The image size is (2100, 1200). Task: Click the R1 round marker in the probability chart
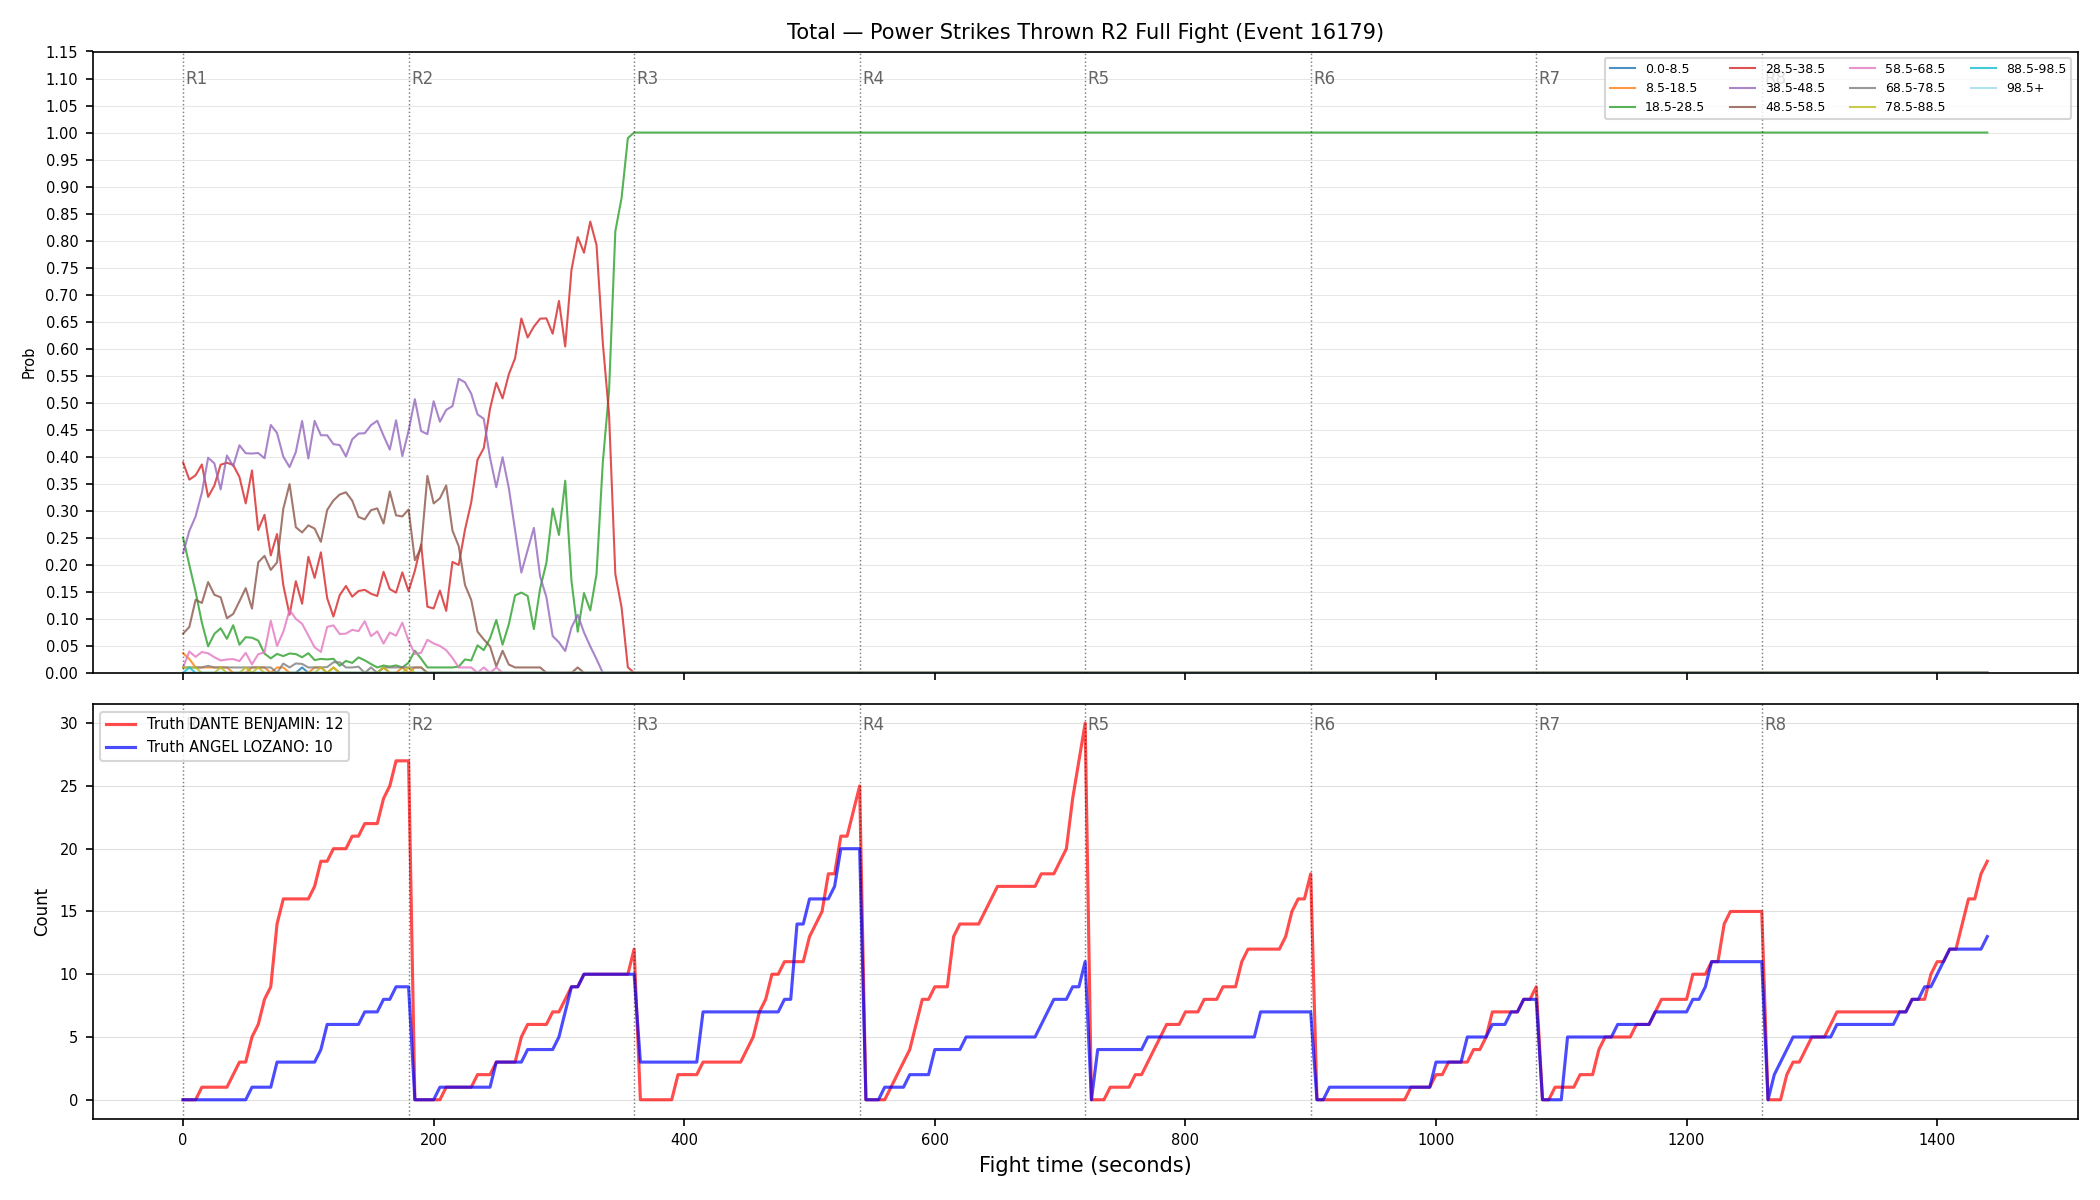(x=196, y=78)
